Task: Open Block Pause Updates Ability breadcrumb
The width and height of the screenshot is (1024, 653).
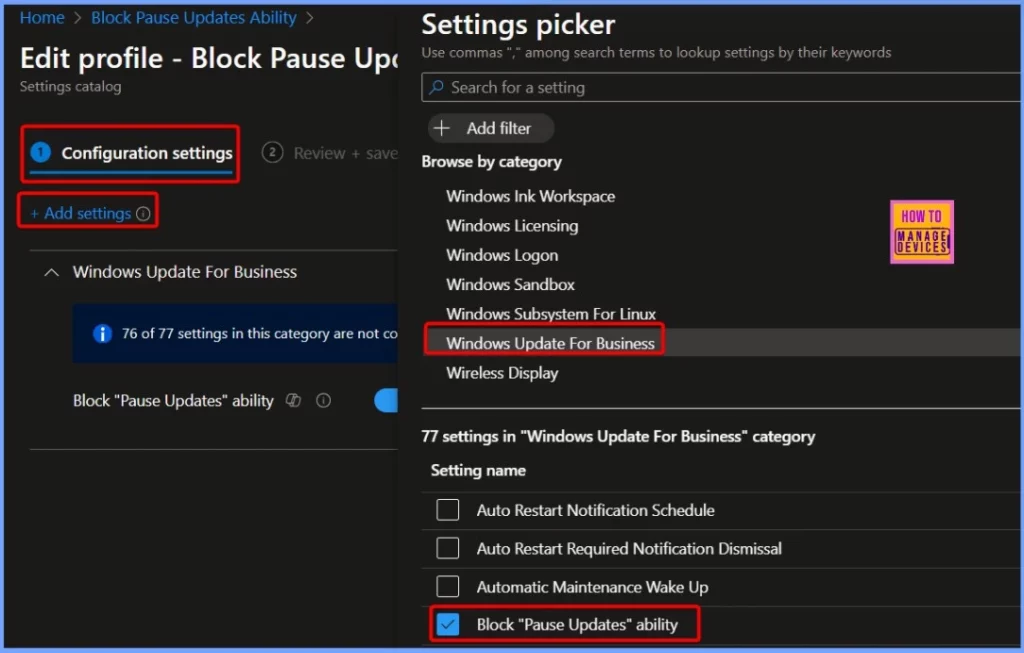Action: (193, 18)
